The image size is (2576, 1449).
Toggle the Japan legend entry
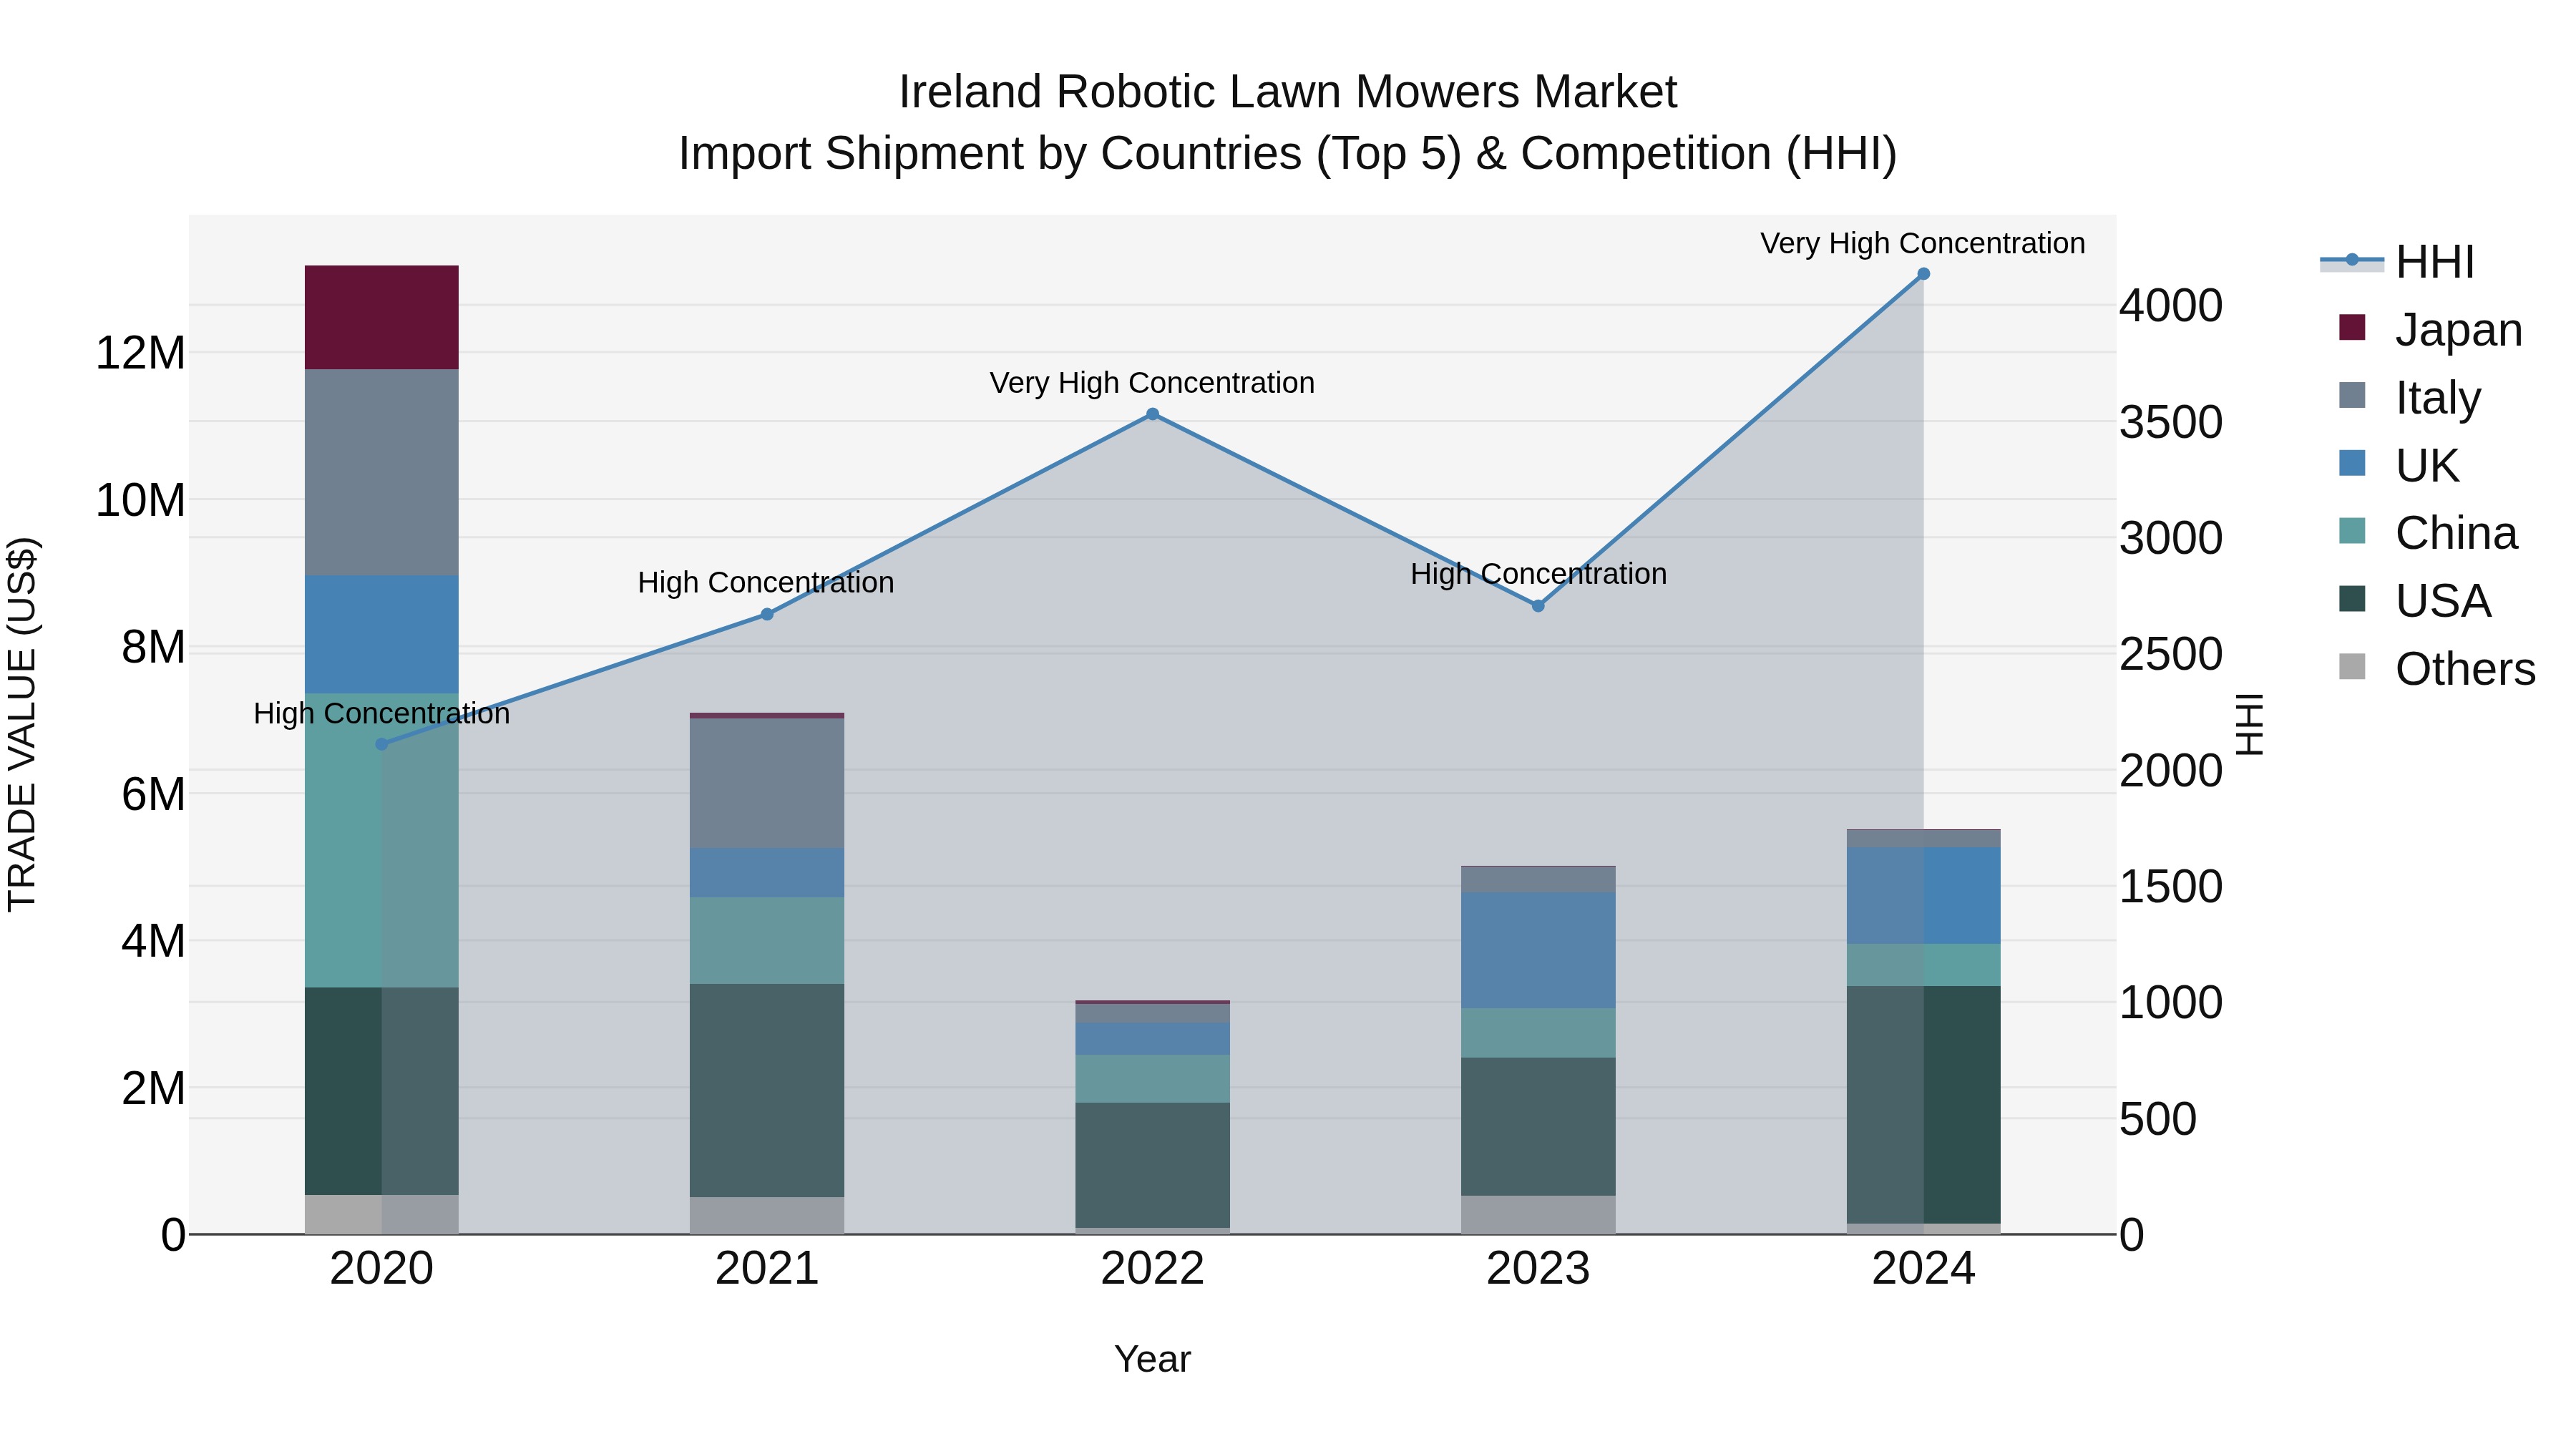coord(2430,329)
